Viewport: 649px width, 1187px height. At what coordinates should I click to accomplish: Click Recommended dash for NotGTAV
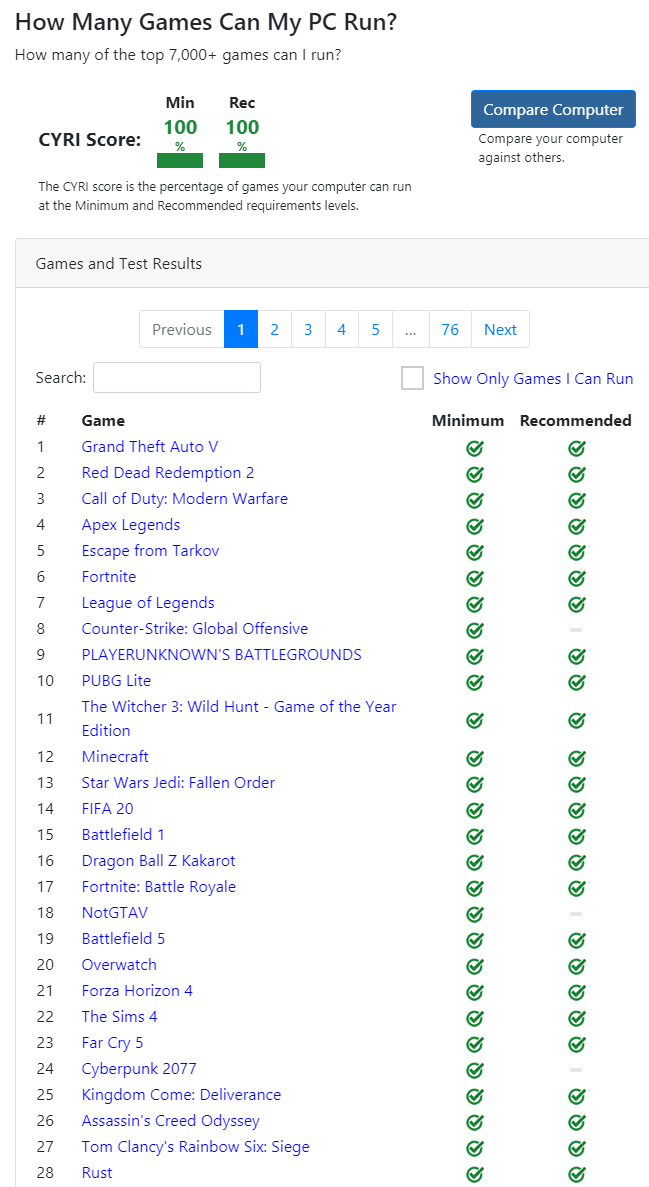pos(576,914)
